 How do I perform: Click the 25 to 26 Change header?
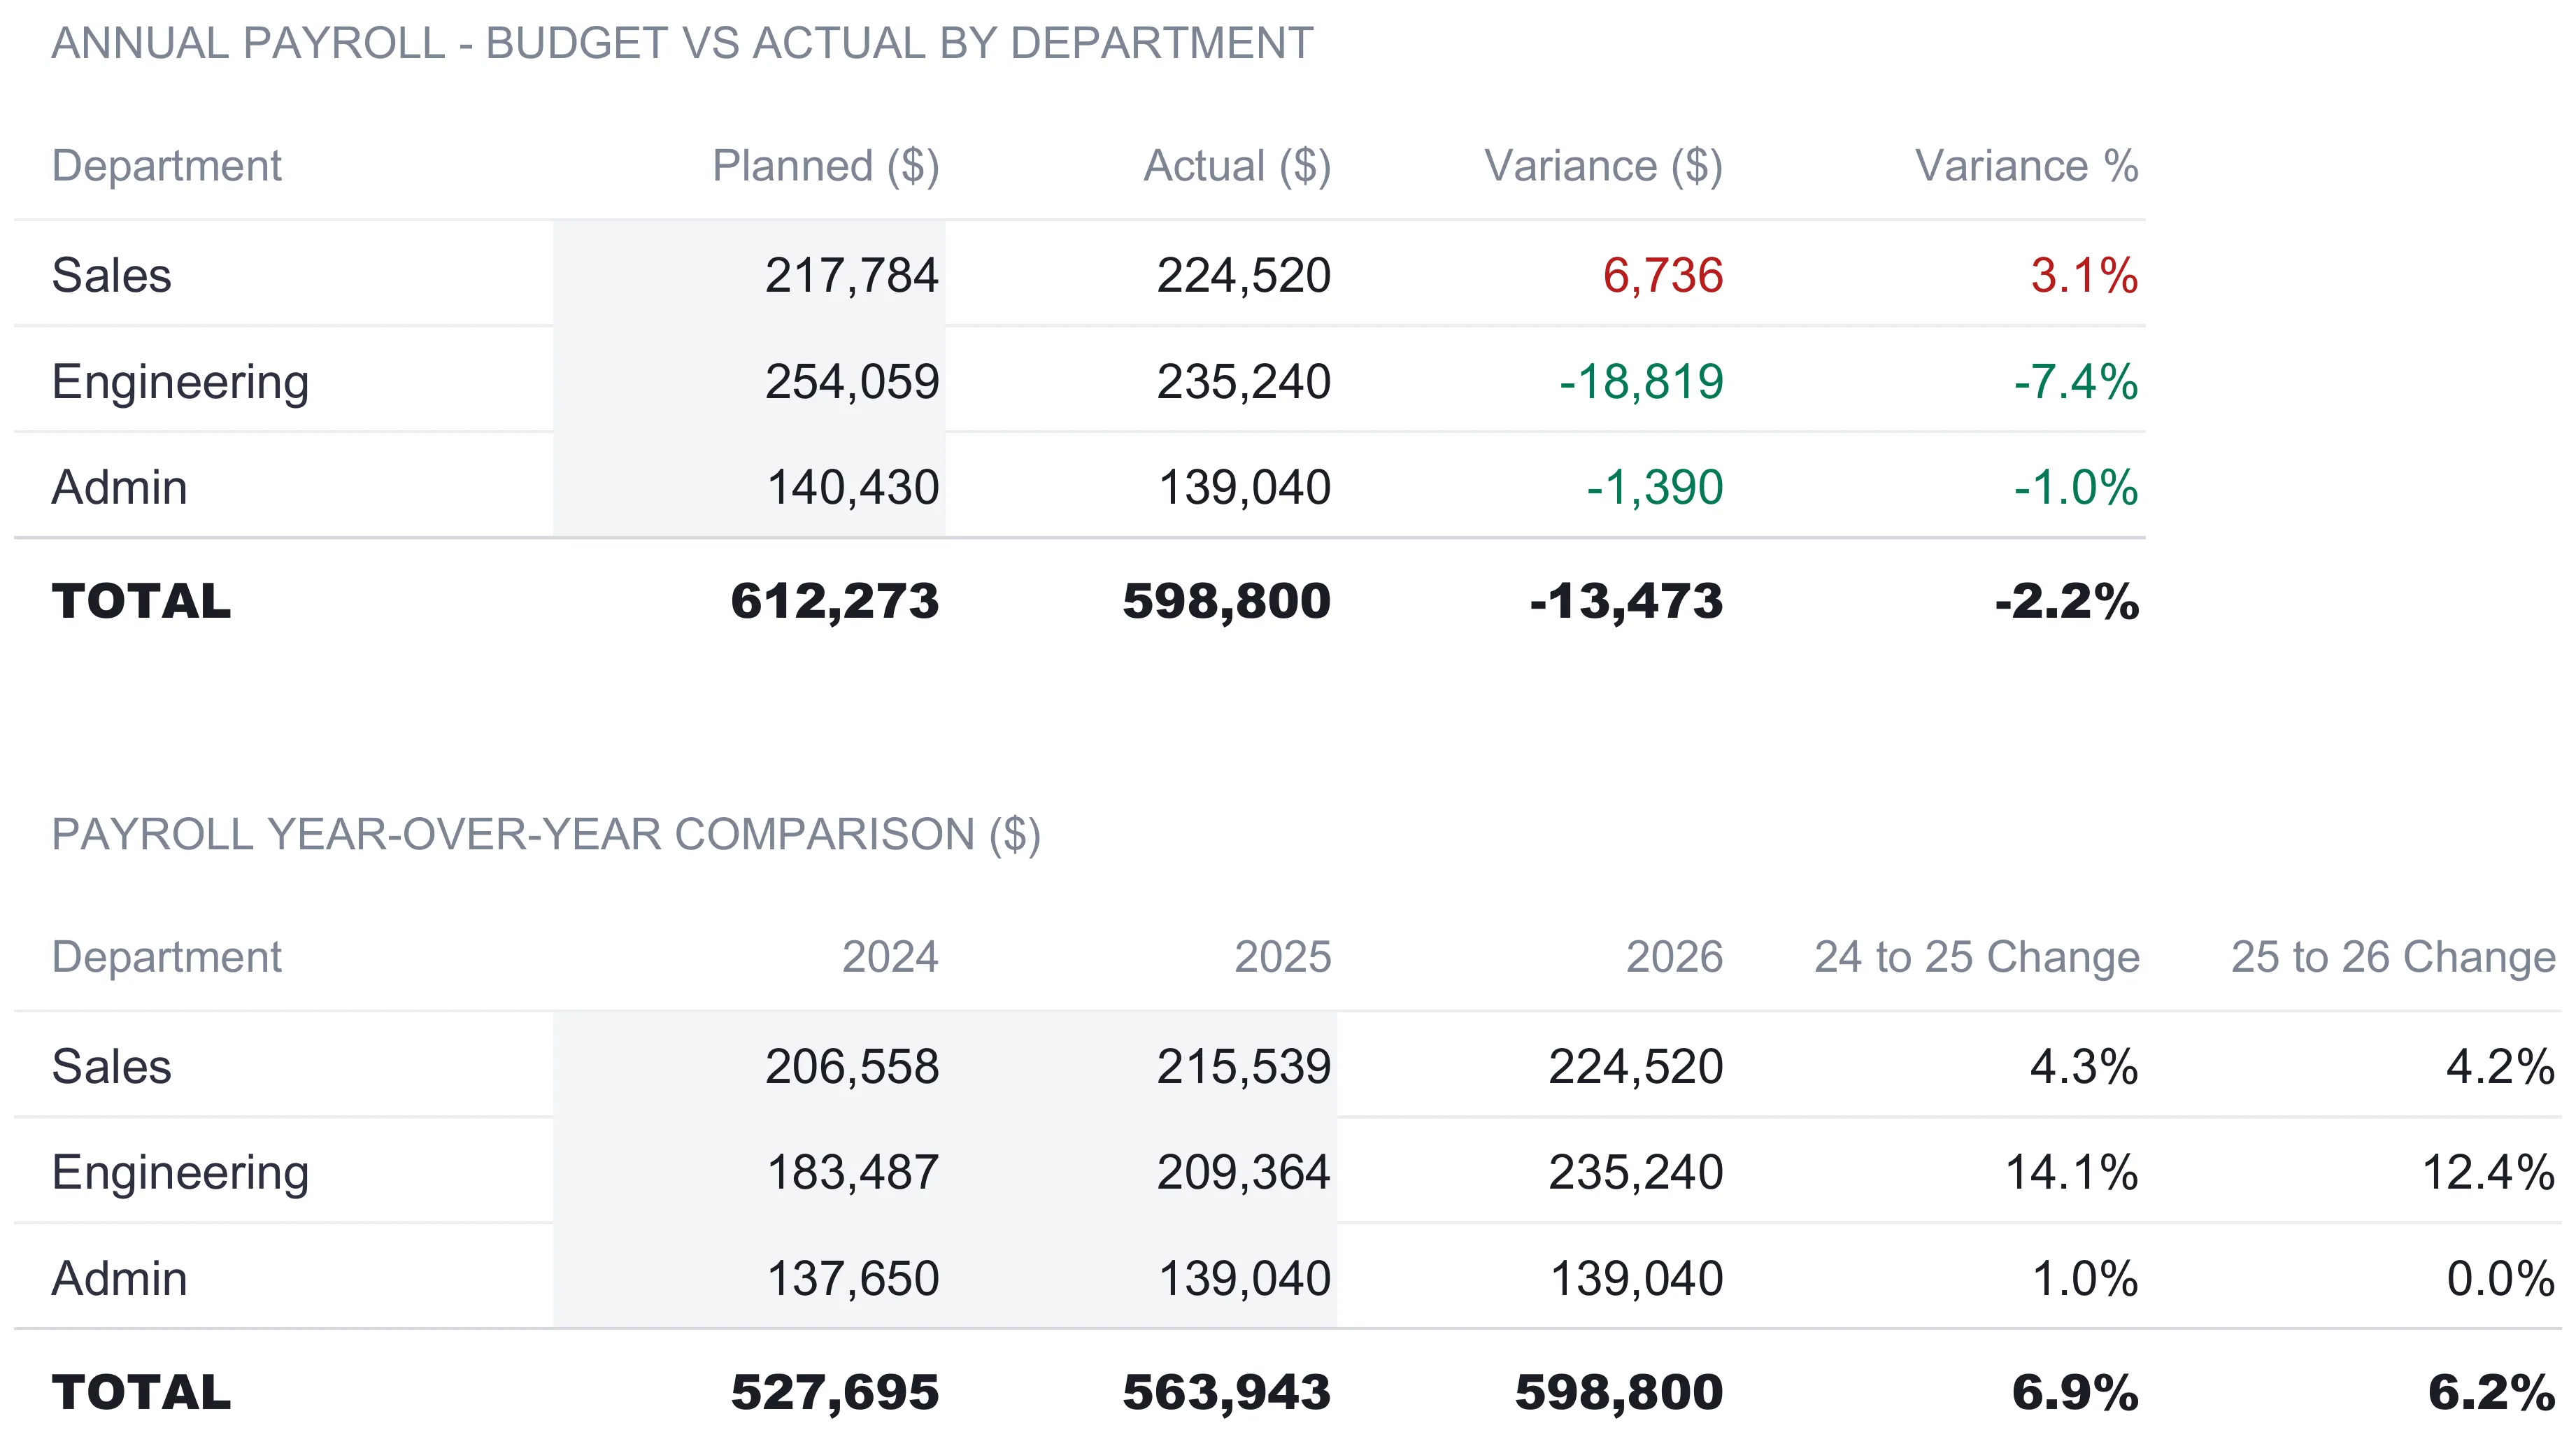pyautogui.click(x=2394, y=957)
